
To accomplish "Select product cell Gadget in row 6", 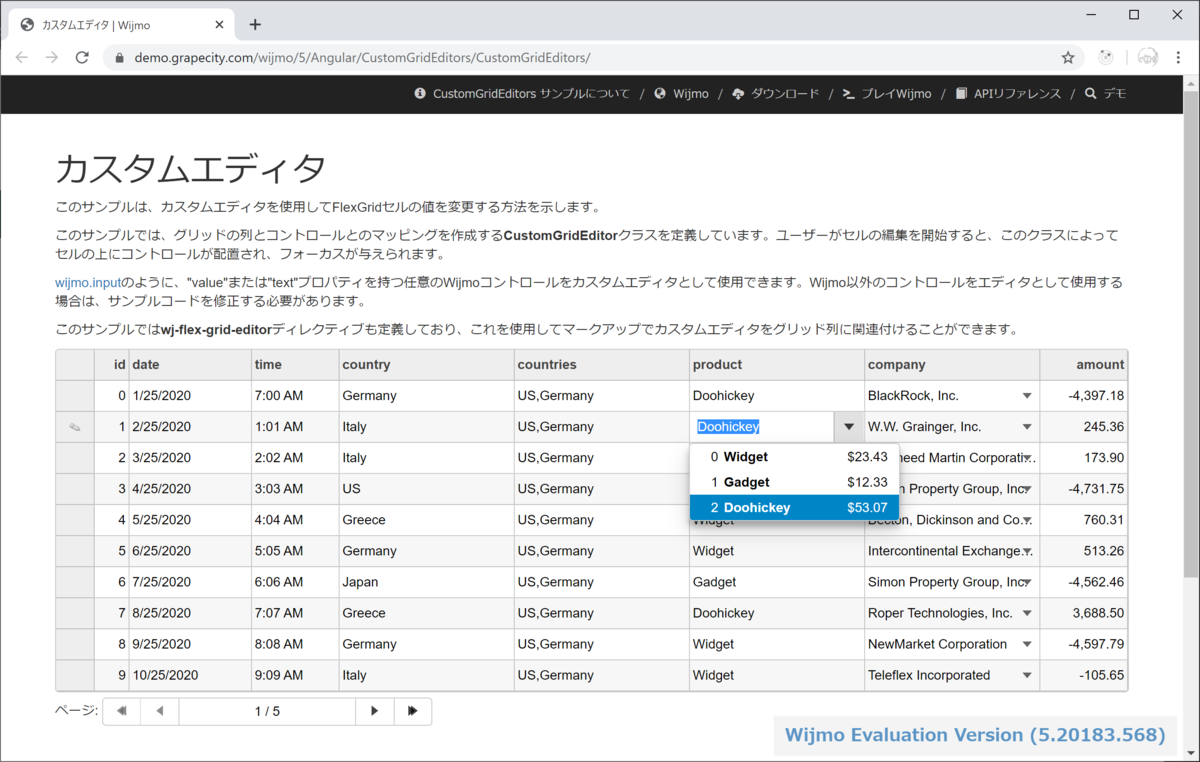I will coord(777,582).
